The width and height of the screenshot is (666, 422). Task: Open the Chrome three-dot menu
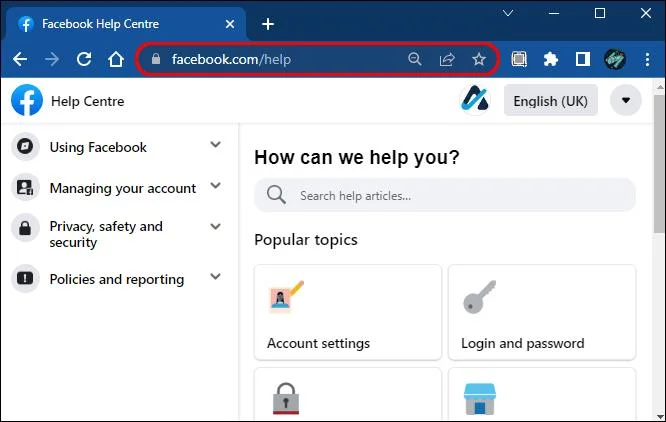[x=647, y=59]
